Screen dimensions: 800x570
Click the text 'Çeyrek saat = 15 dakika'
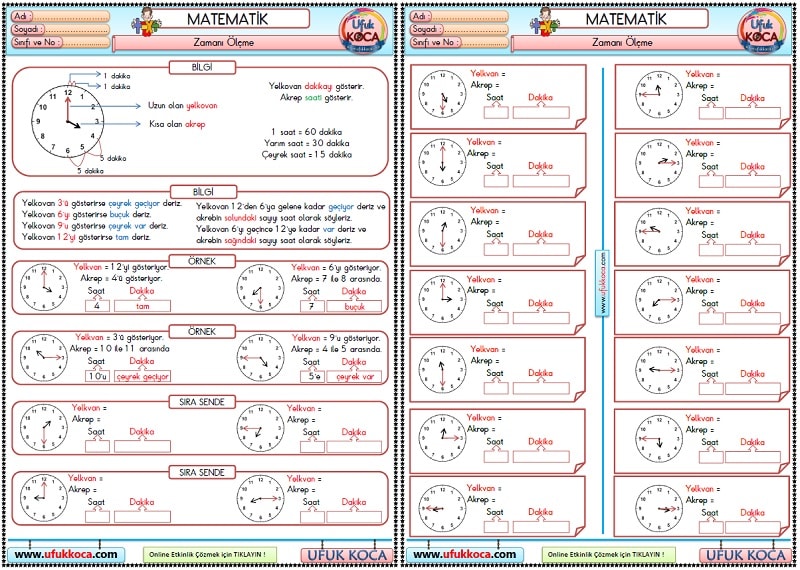point(307,154)
